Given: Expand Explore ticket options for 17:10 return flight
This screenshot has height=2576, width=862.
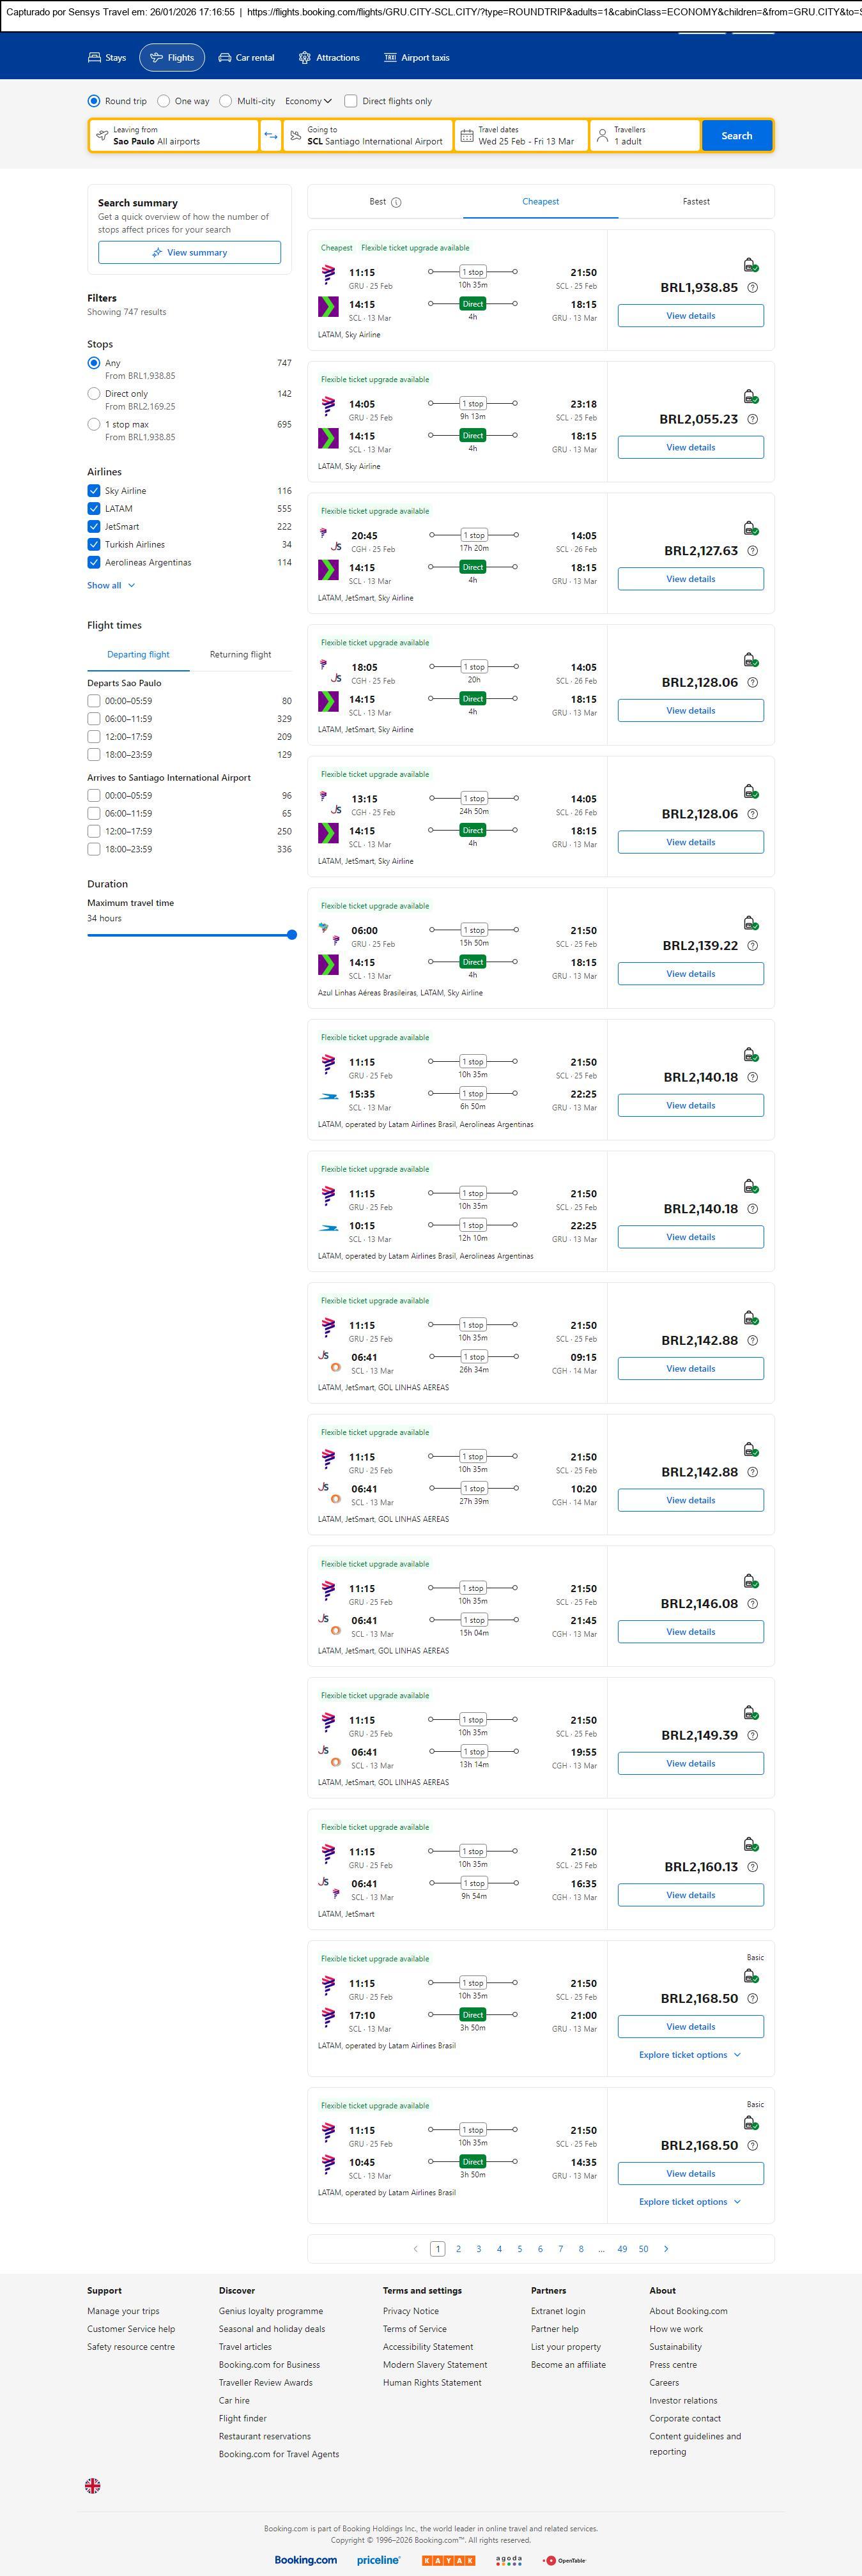Looking at the screenshot, I should coord(690,2054).
